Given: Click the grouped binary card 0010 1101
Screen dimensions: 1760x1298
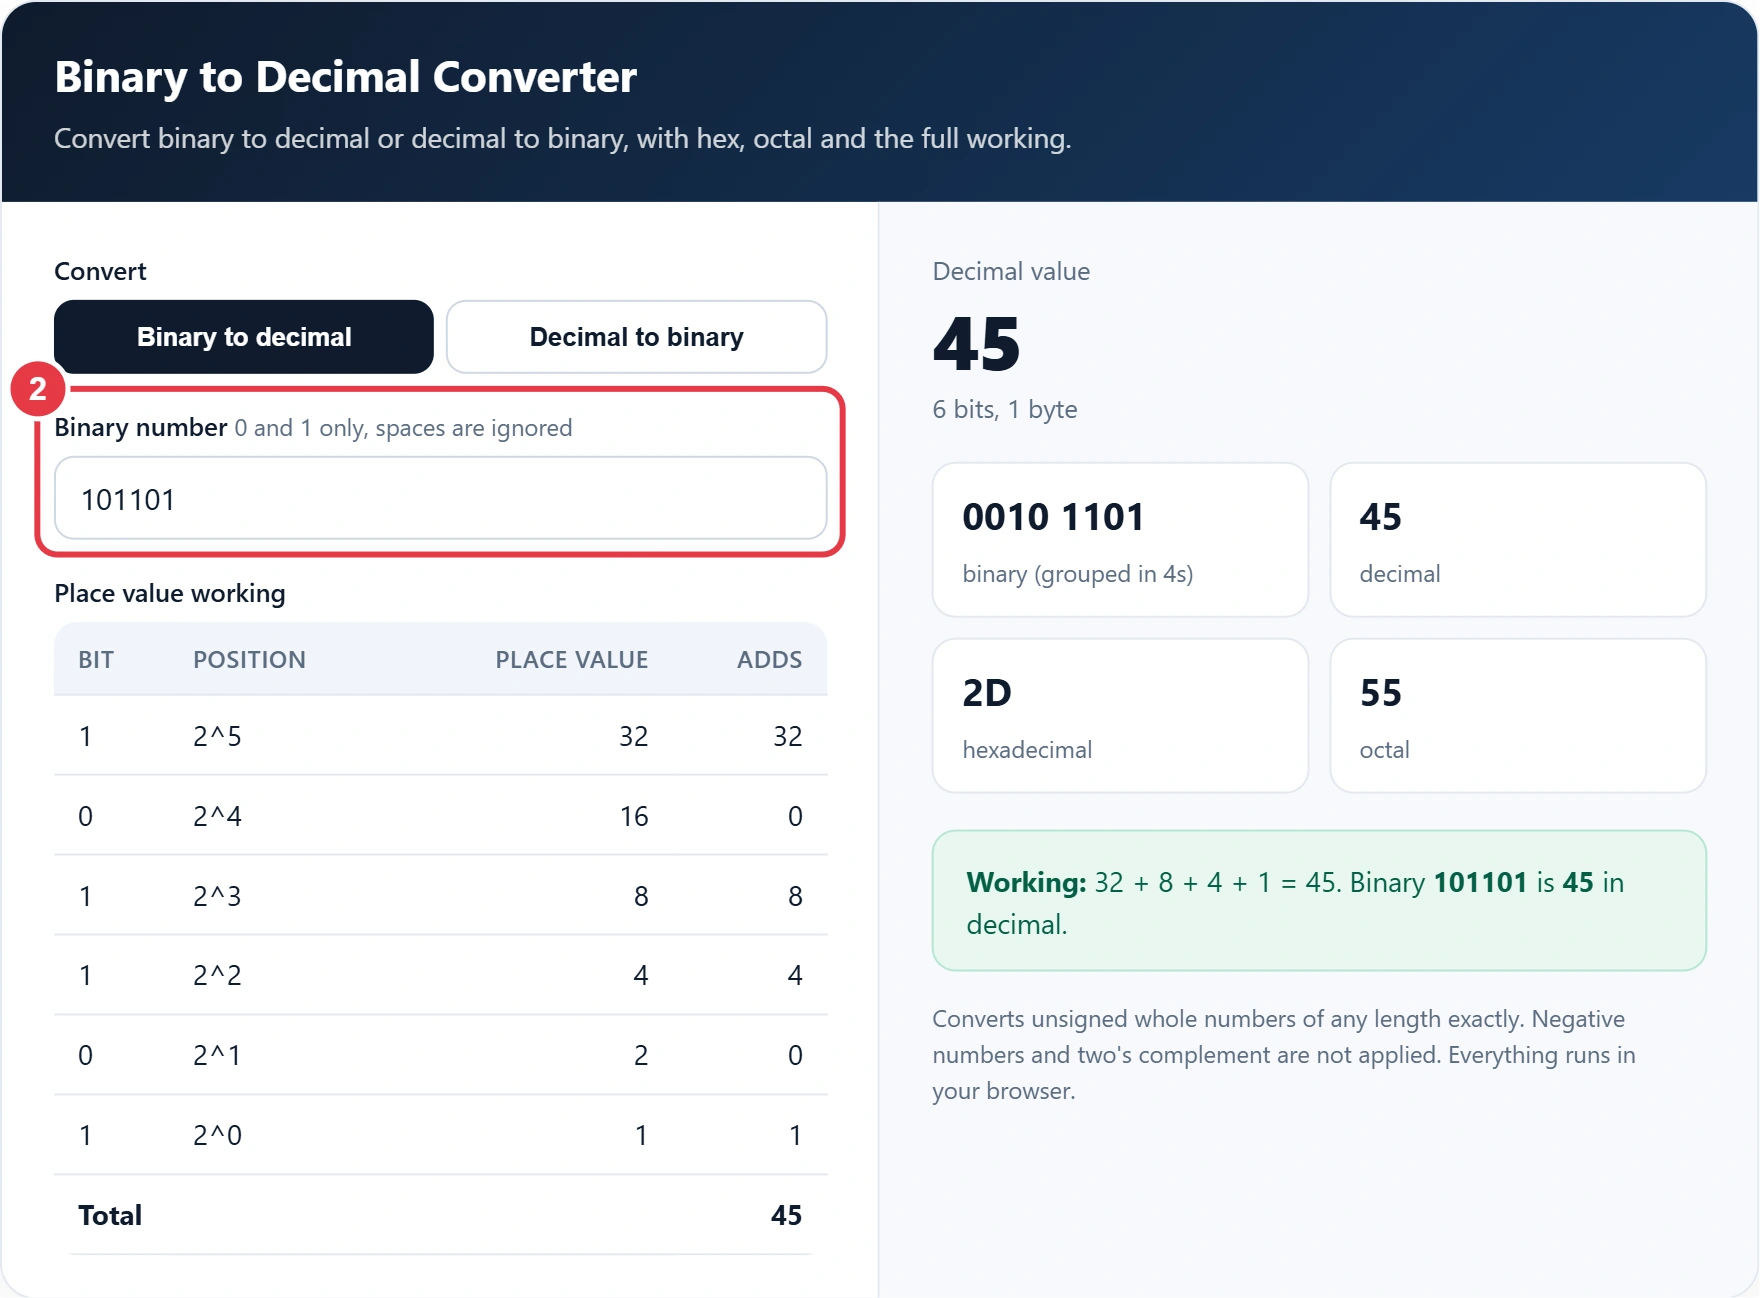Looking at the screenshot, I should click(1120, 540).
